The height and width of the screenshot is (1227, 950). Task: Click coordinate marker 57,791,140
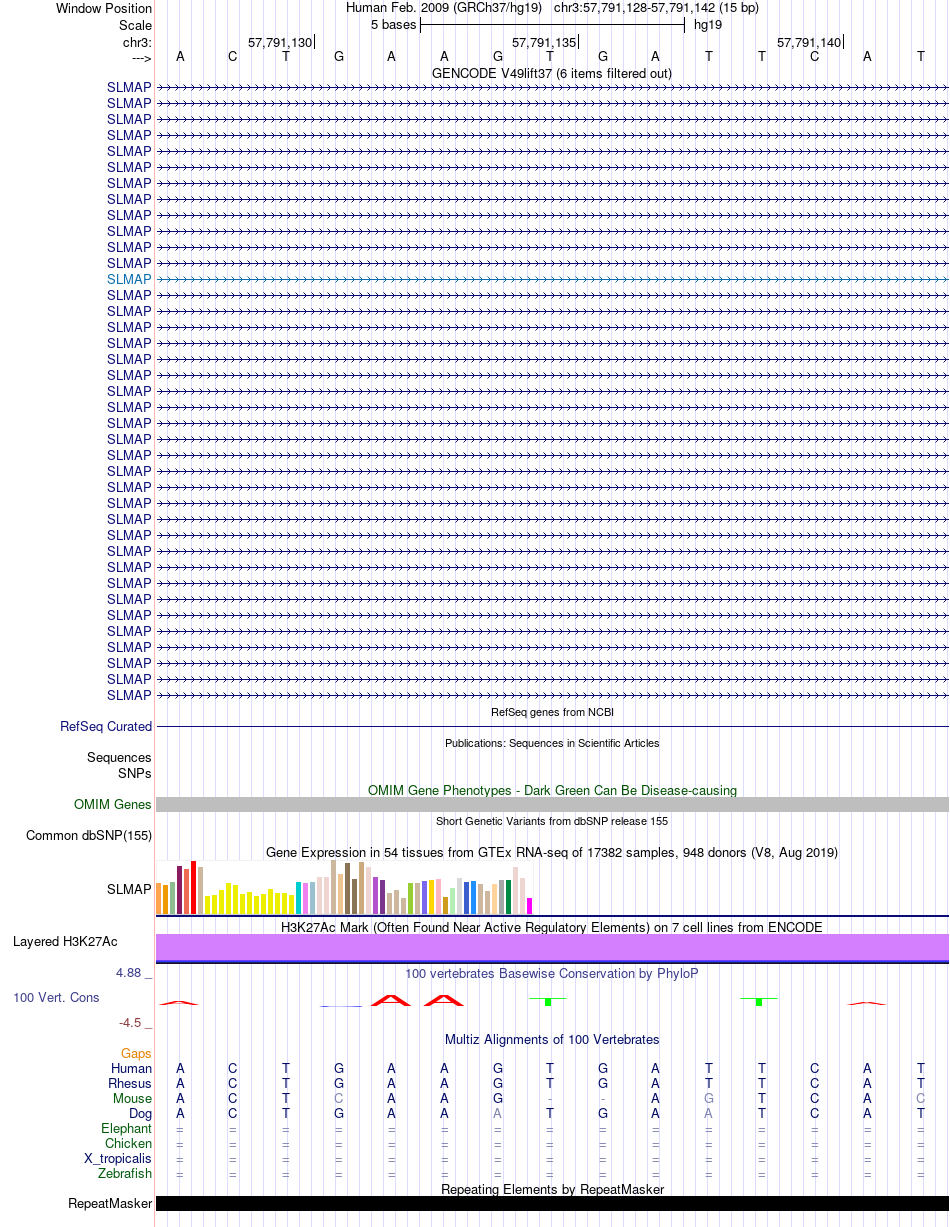809,42
